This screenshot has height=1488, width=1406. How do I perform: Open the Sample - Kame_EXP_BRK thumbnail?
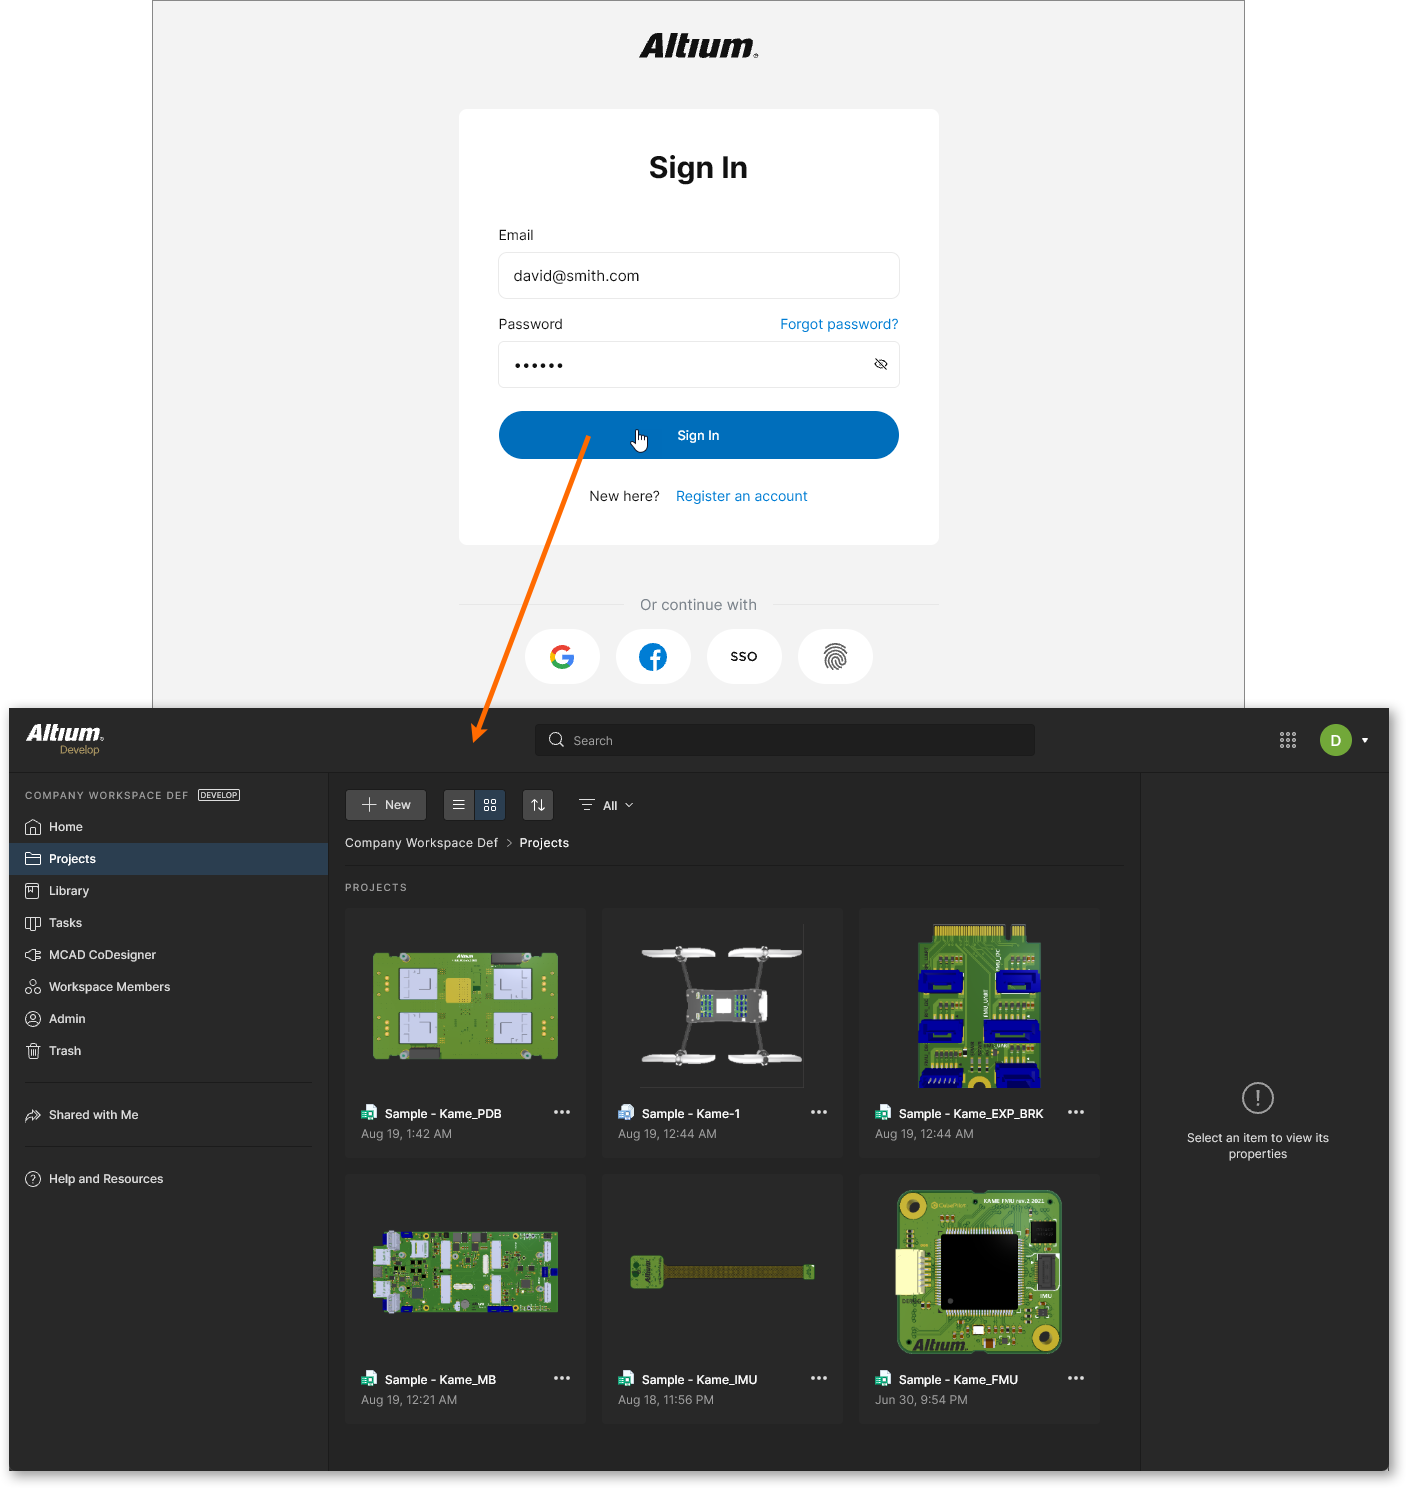tap(979, 1005)
